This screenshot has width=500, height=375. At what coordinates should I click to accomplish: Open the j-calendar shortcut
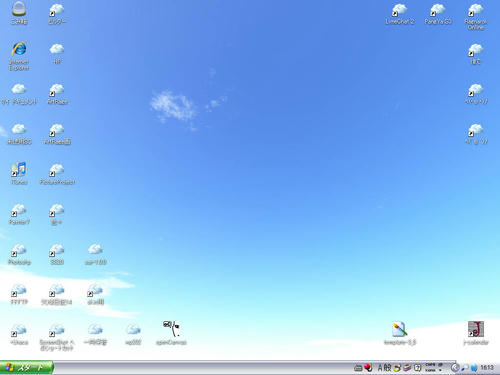(x=476, y=329)
